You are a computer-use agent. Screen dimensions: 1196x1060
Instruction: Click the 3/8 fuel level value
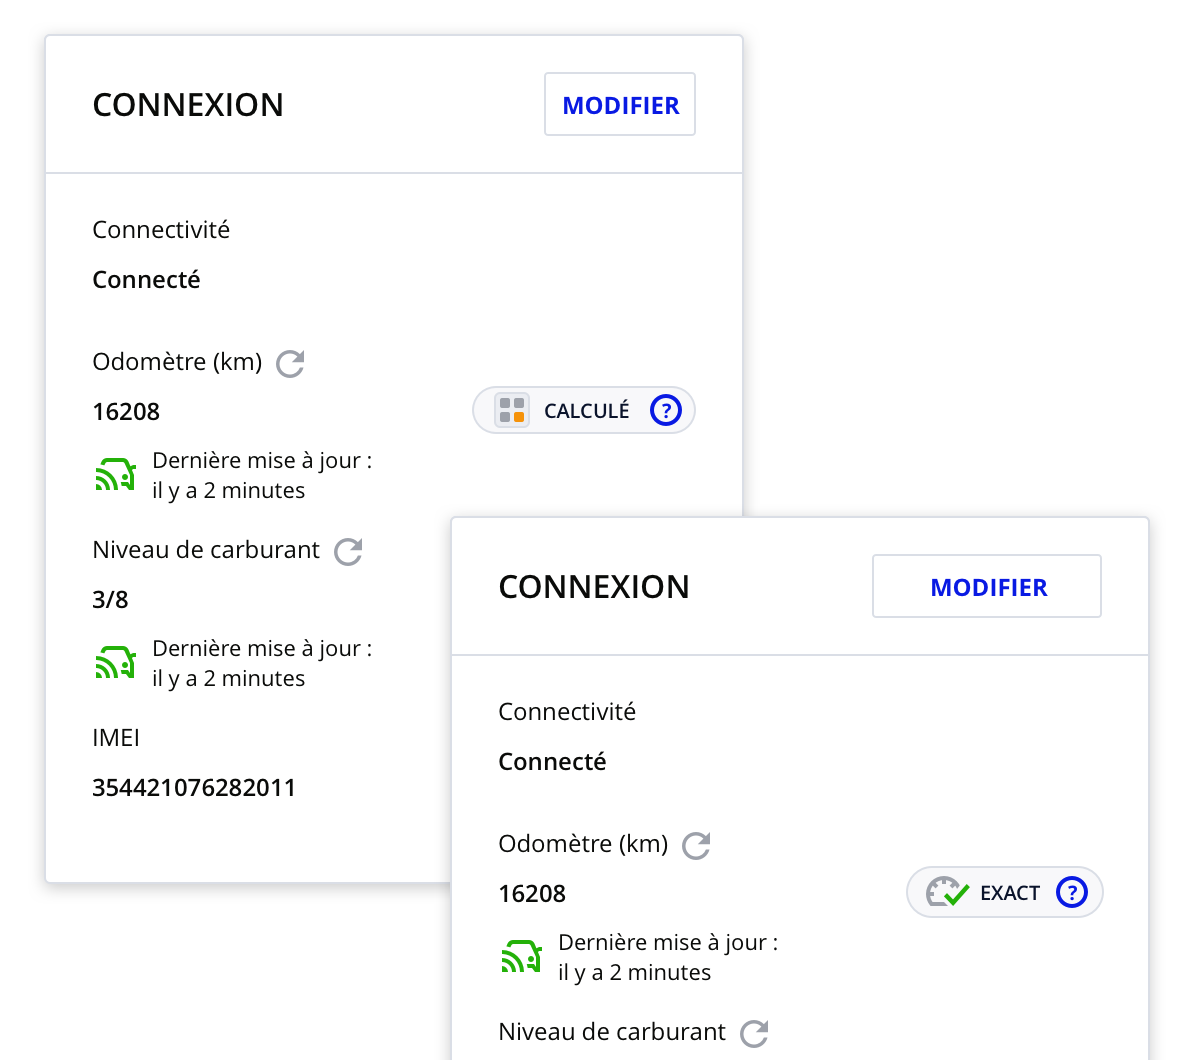(110, 600)
